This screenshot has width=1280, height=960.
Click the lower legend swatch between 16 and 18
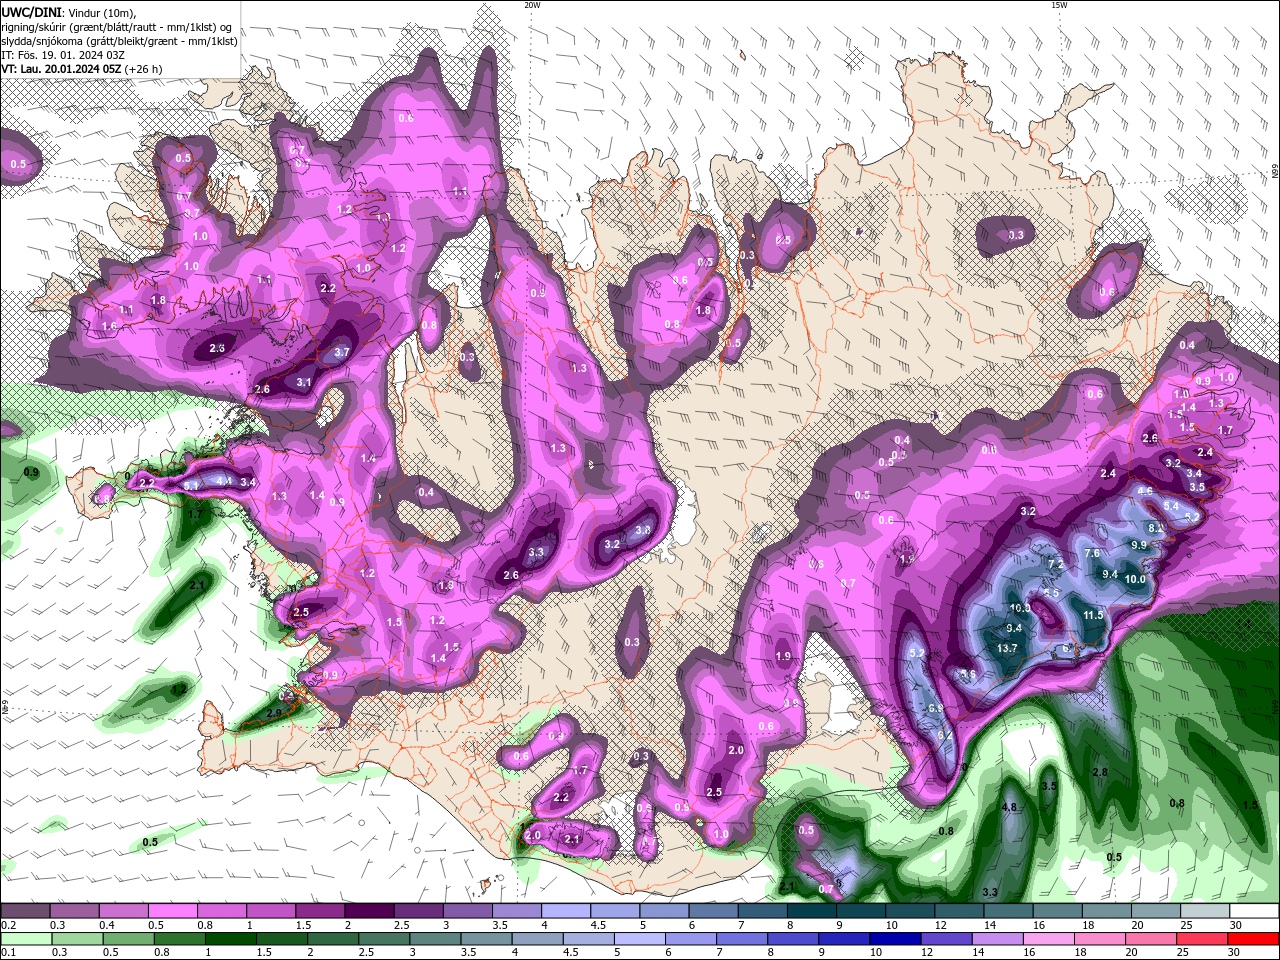[1050, 939]
